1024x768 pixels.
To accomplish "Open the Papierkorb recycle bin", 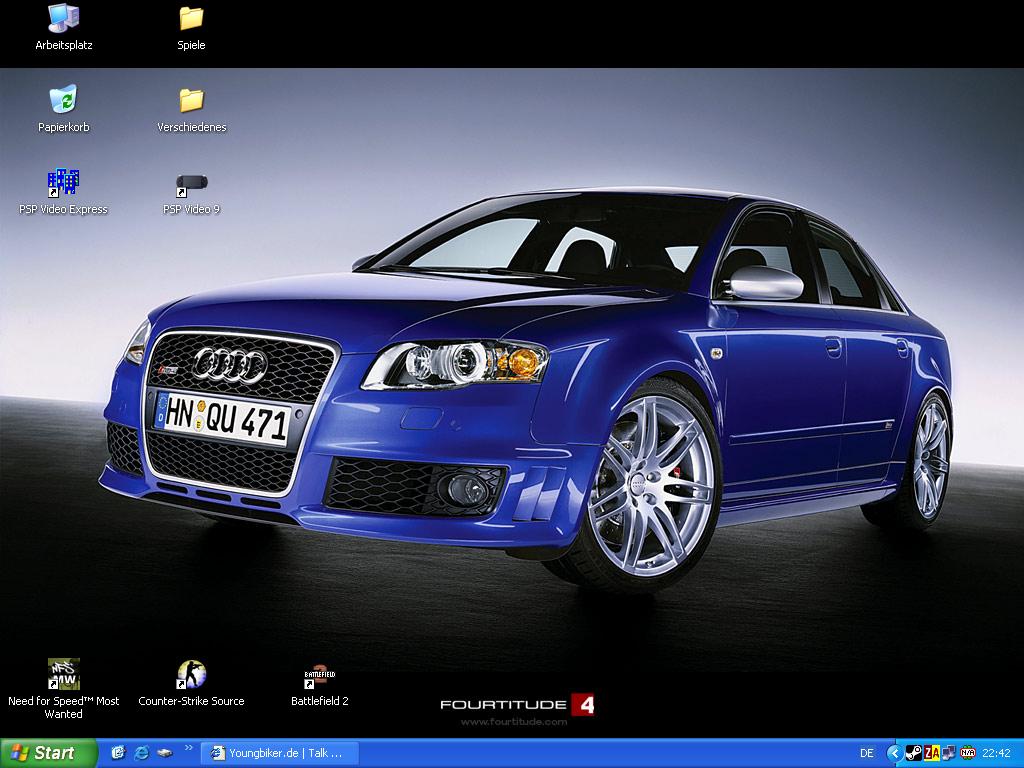I will click(63, 109).
